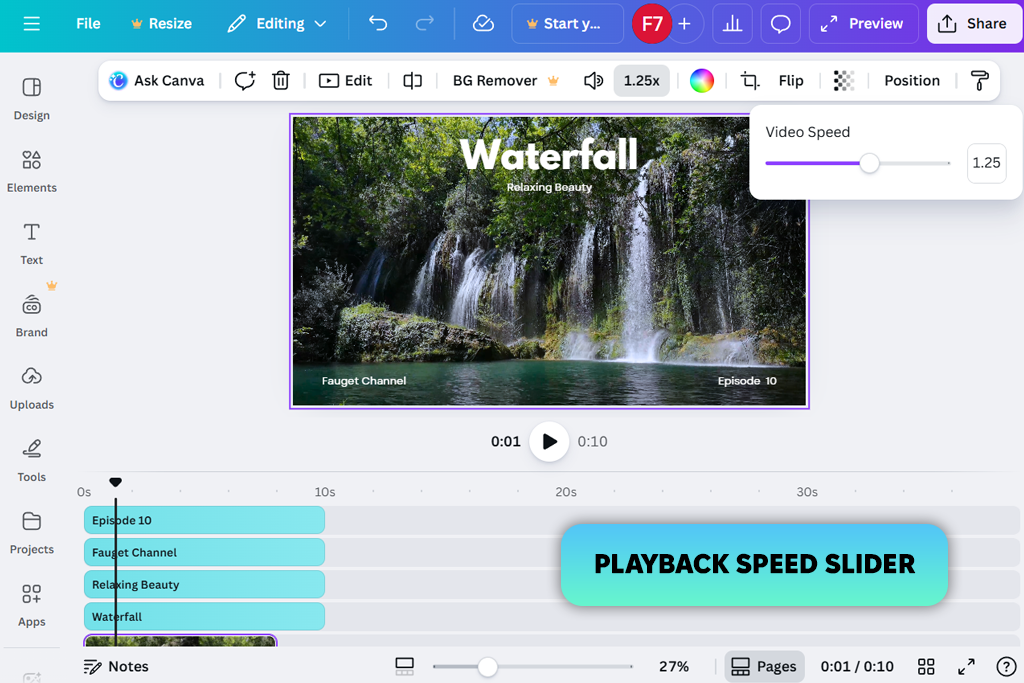The image size is (1024, 683).
Task: Open the Tools panel
Action: click(31, 461)
